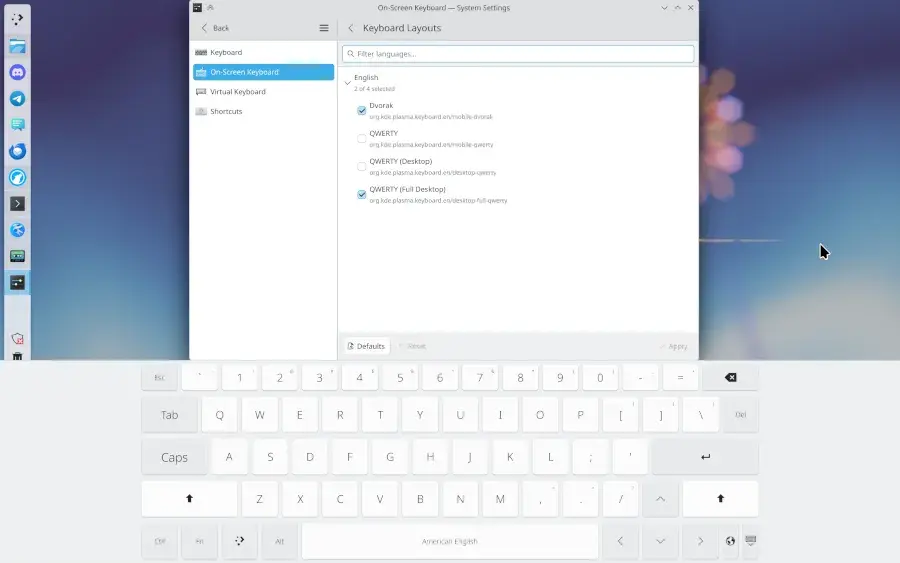Tap the forward slash key on keyboard

tap(620, 499)
